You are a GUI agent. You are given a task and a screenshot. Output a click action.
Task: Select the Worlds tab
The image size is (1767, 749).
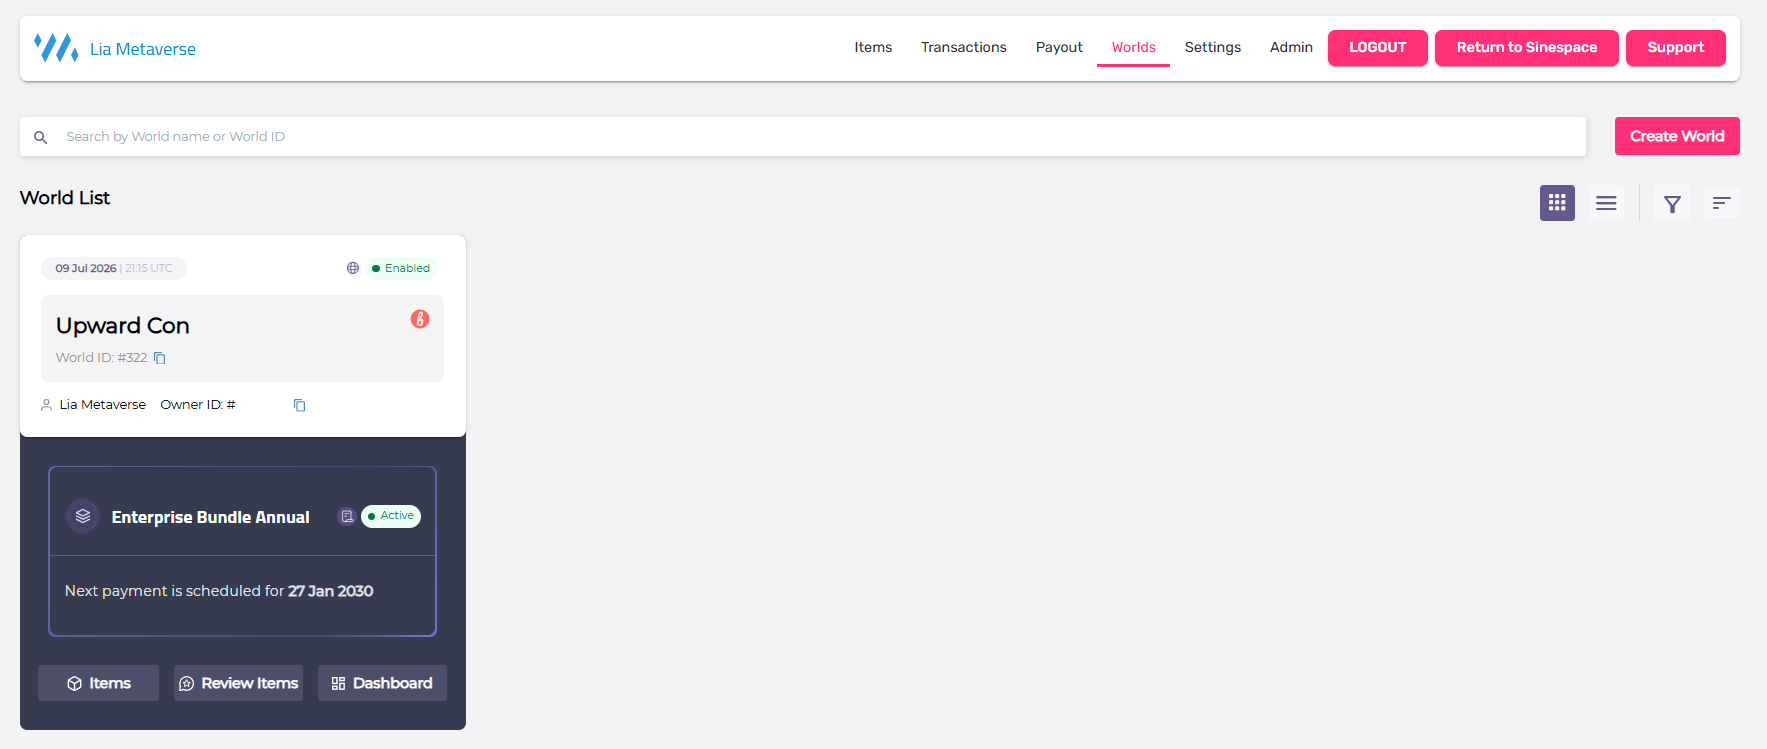click(x=1133, y=47)
